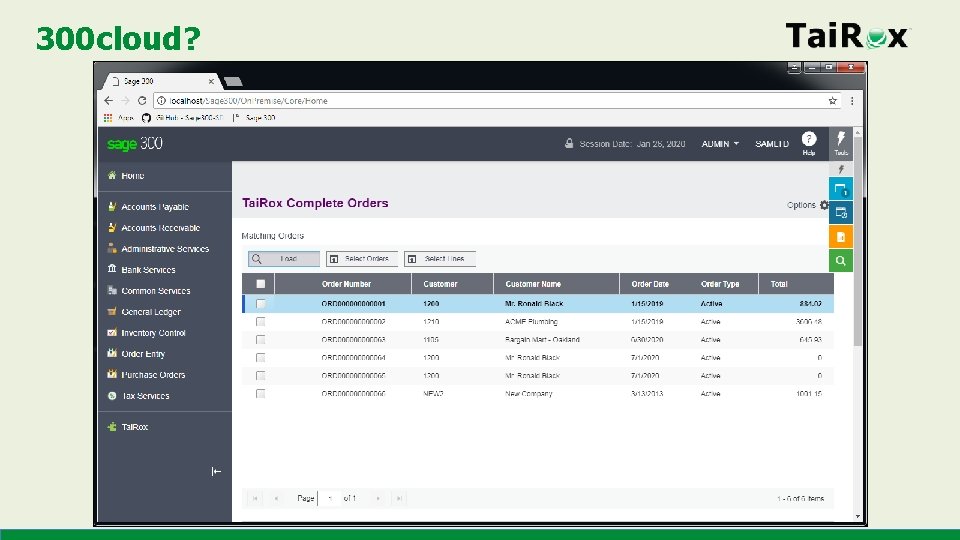Click the Options gear icon

click(824, 205)
